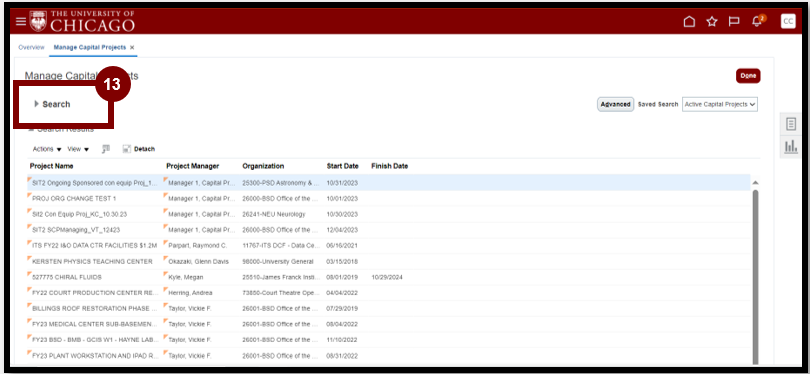Screen dimensions: 810x374
Task: Select FY23 PLANT WORKSTATION AND IPAD project
Action: [x=95, y=356]
